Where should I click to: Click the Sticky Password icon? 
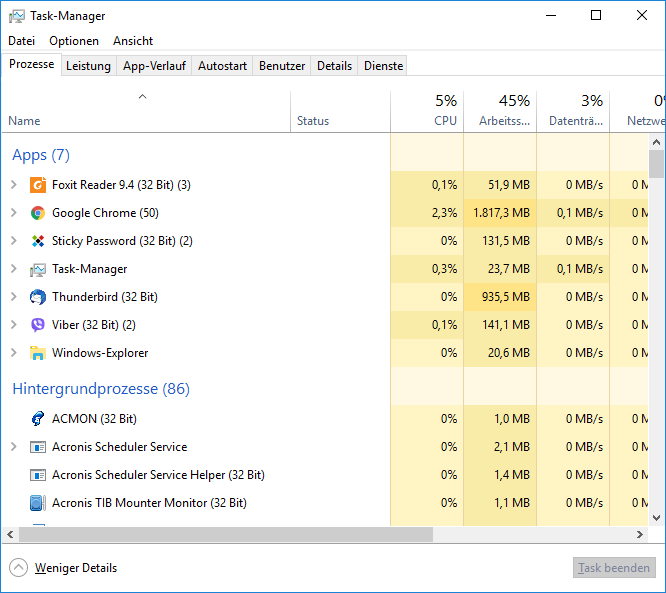[x=38, y=241]
